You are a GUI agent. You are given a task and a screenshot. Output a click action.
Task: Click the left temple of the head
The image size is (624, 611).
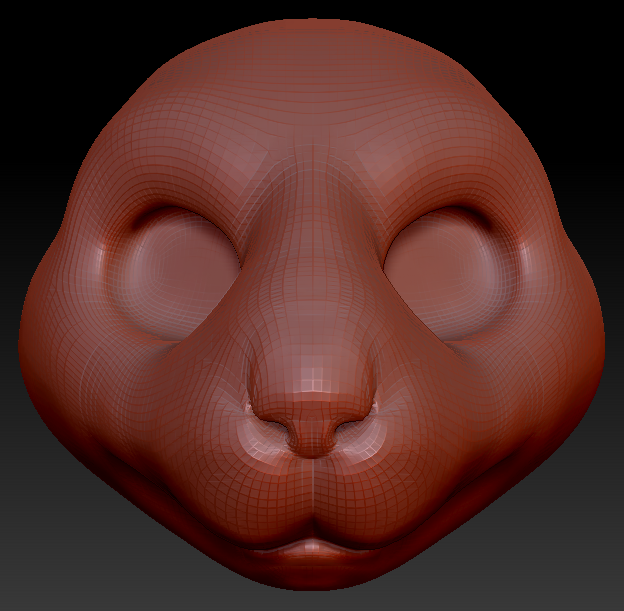pyautogui.click(x=110, y=170)
